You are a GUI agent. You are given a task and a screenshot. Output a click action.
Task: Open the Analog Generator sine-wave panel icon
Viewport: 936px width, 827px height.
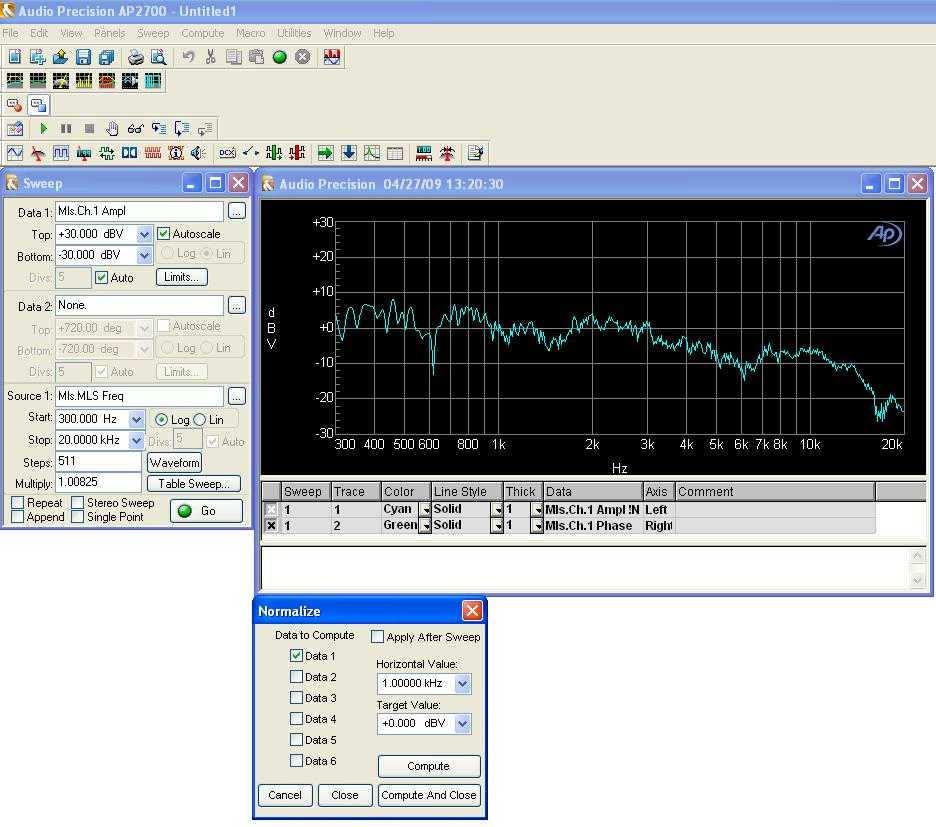coord(14,153)
